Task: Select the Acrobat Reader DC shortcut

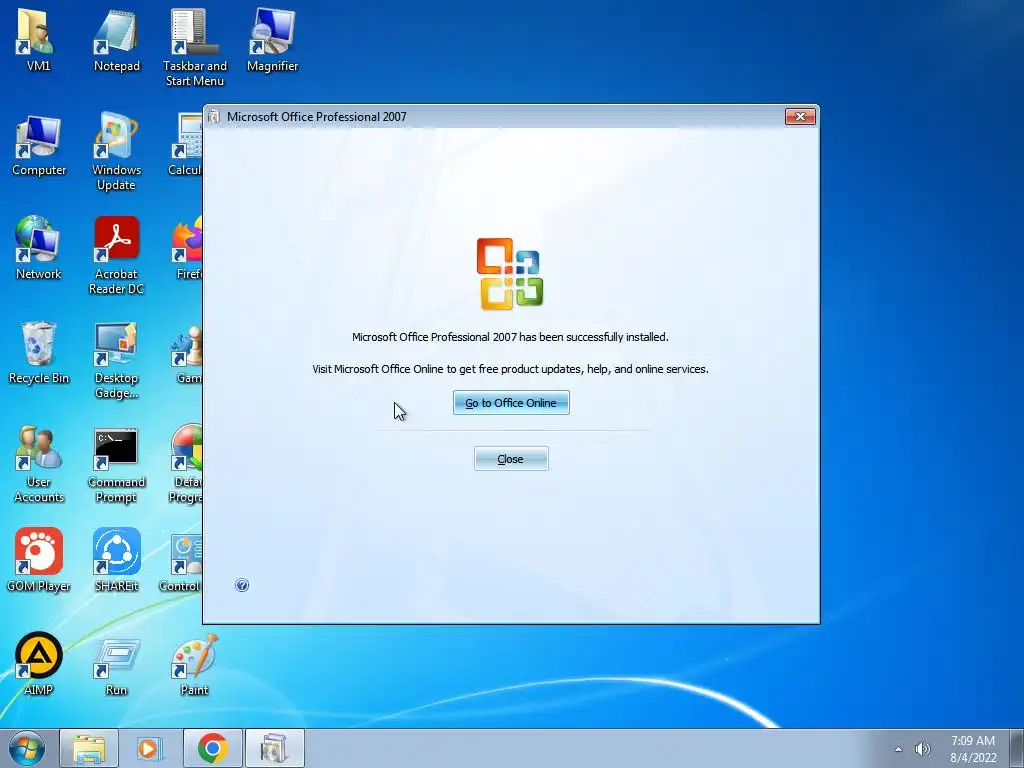Action: click(x=116, y=256)
